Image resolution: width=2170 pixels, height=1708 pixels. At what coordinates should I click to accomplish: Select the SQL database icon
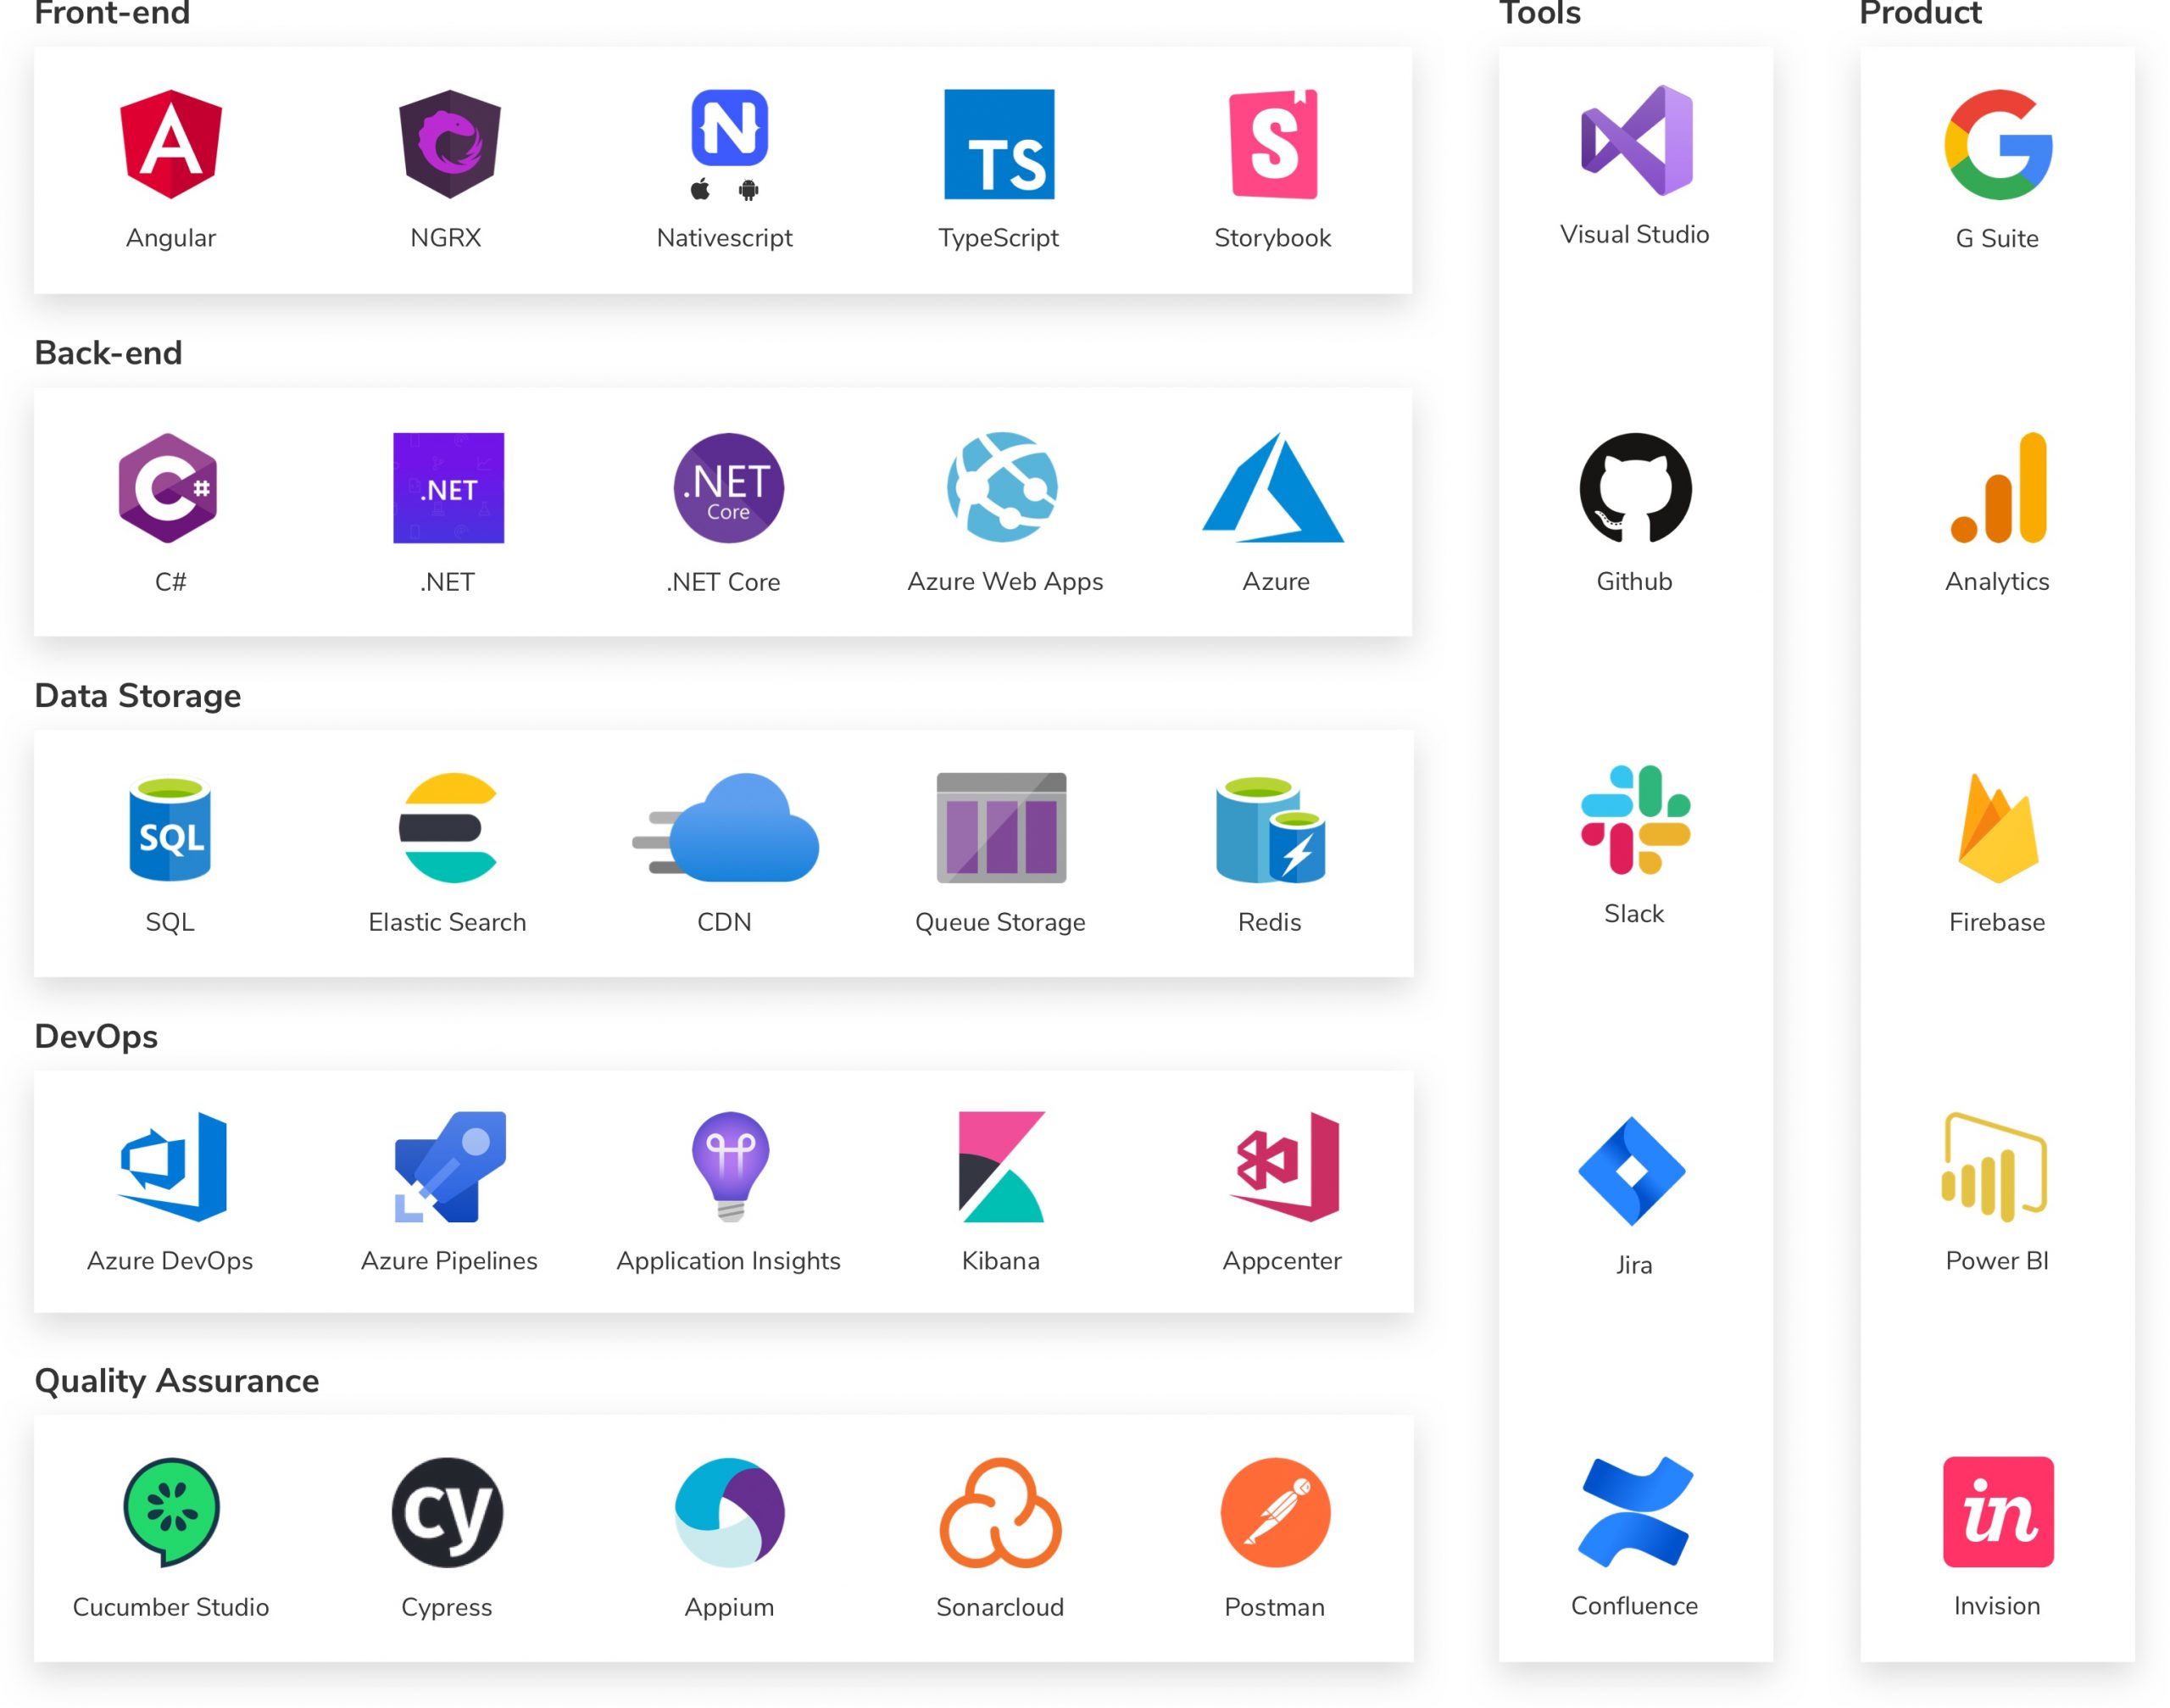point(170,829)
